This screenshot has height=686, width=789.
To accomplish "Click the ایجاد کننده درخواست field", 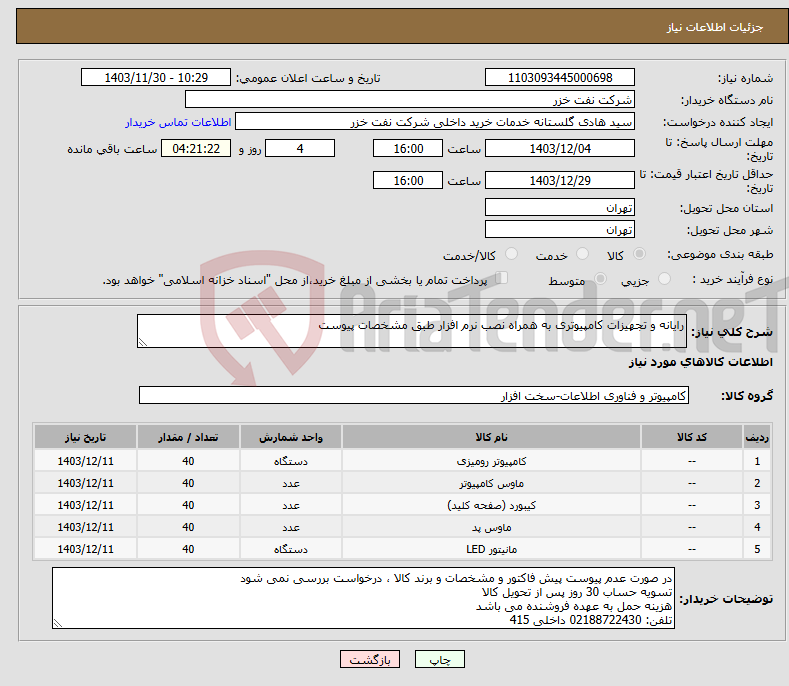I will (435, 122).
